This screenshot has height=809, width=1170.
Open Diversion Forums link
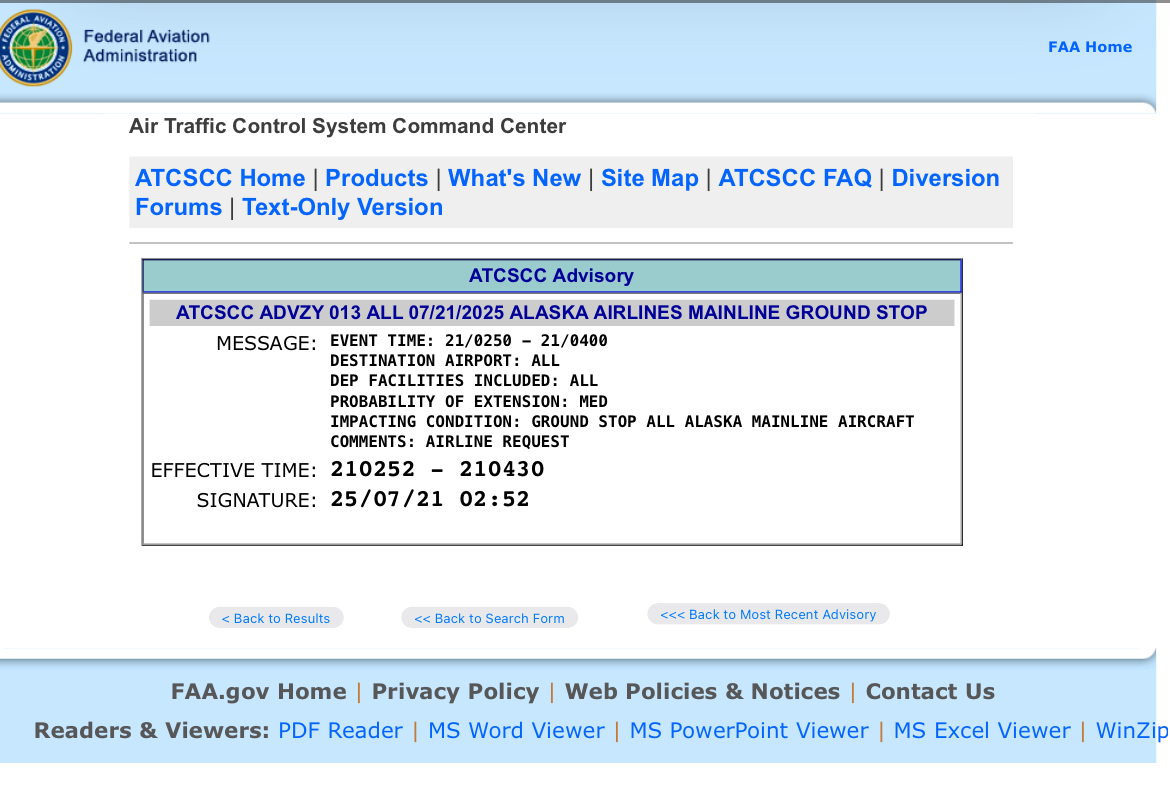(945, 178)
